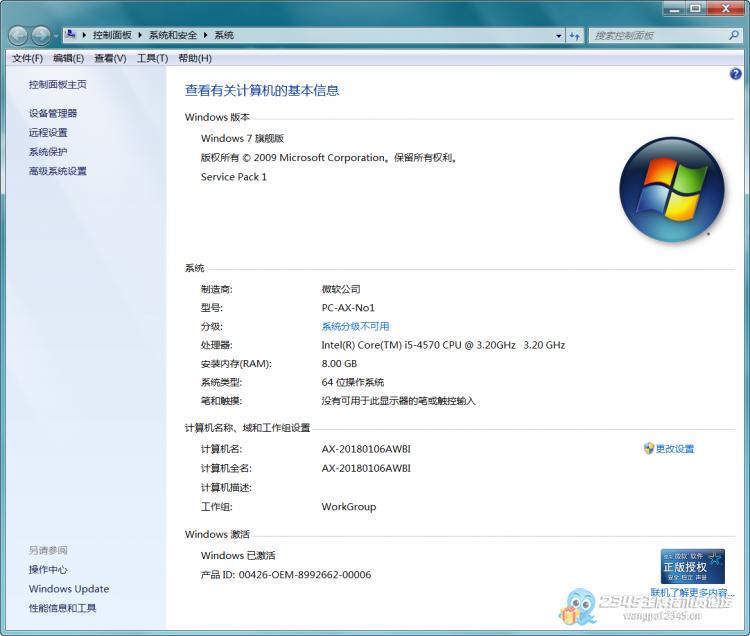Maximize the System window
Screen dimensions: 750x636
(695, 9)
